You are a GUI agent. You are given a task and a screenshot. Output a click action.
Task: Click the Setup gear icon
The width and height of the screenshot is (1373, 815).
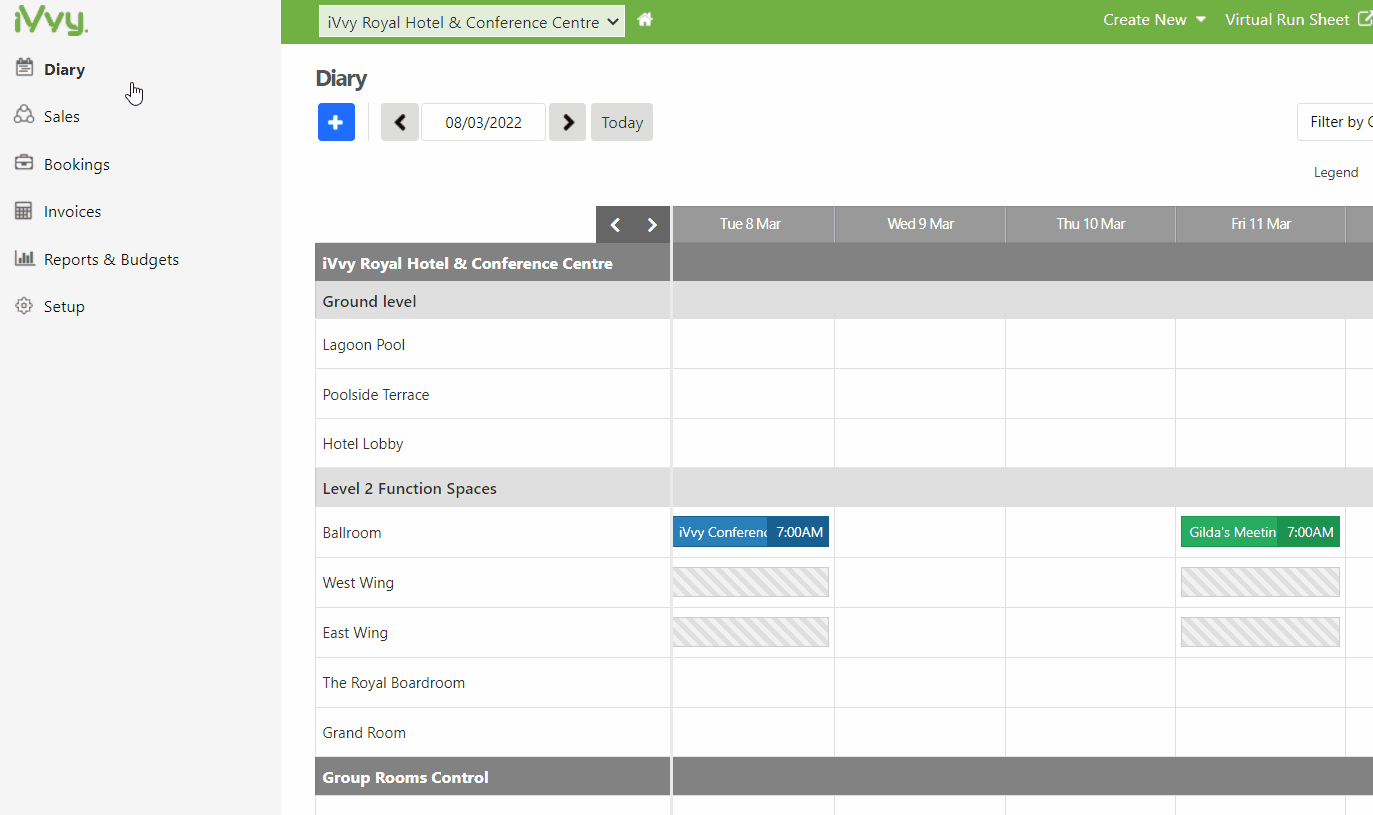coord(24,306)
